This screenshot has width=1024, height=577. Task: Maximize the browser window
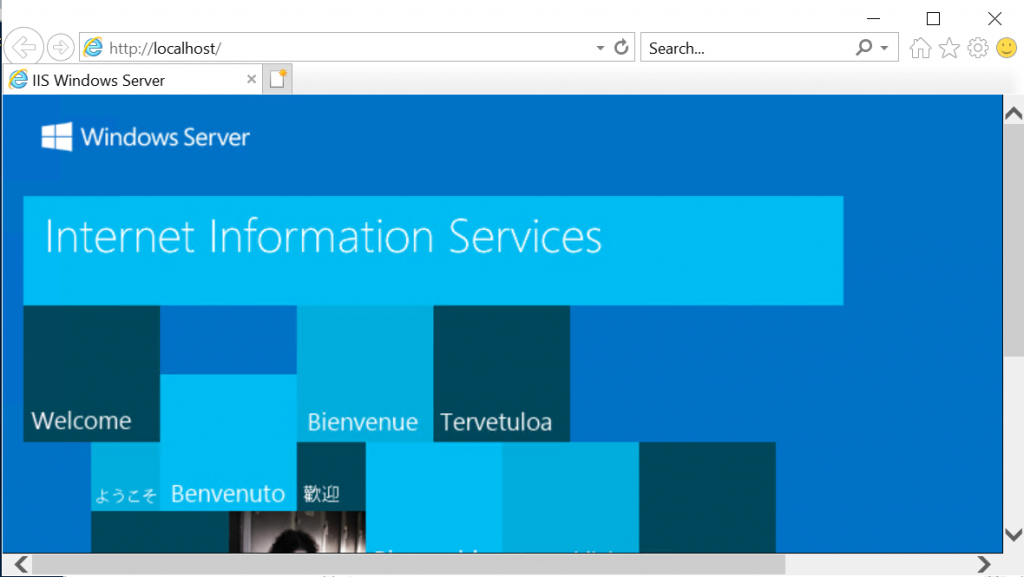pos(933,18)
